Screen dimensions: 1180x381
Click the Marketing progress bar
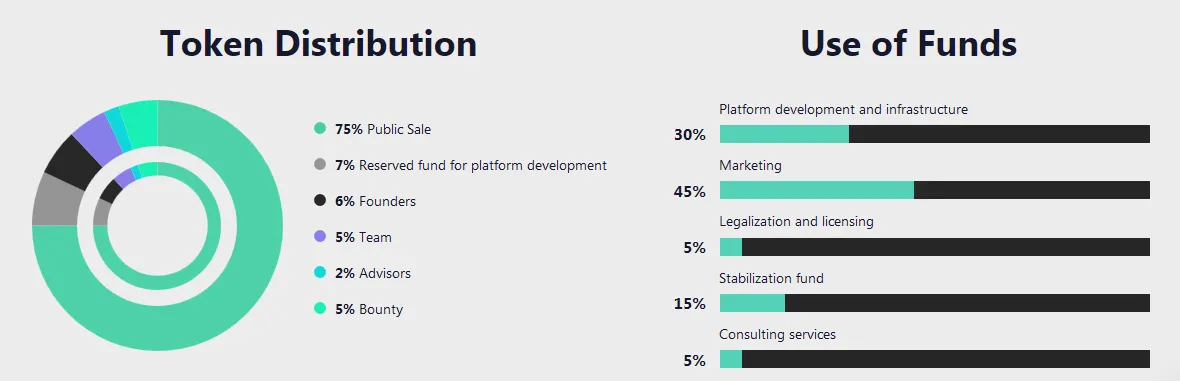click(x=935, y=190)
